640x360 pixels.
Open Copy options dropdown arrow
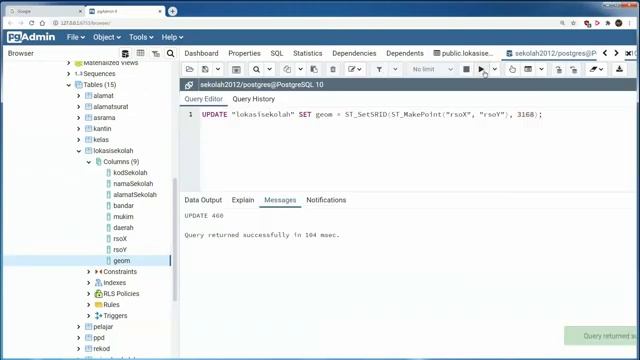click(x=300, y=69)
